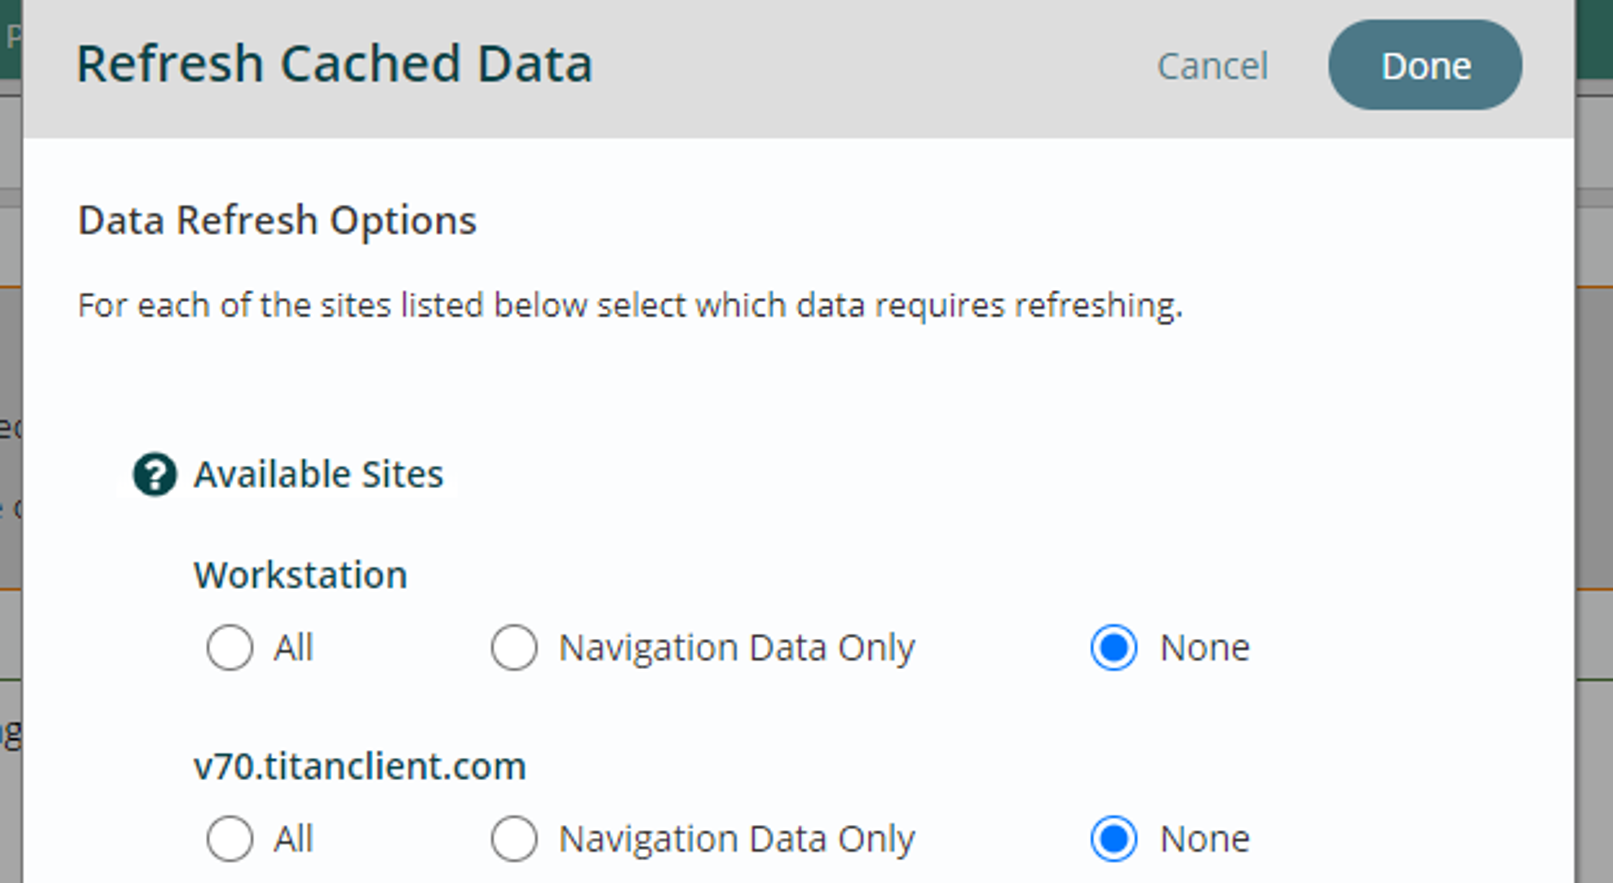Click v70.titanclient.com's 'All' option label text

[293, 839]
